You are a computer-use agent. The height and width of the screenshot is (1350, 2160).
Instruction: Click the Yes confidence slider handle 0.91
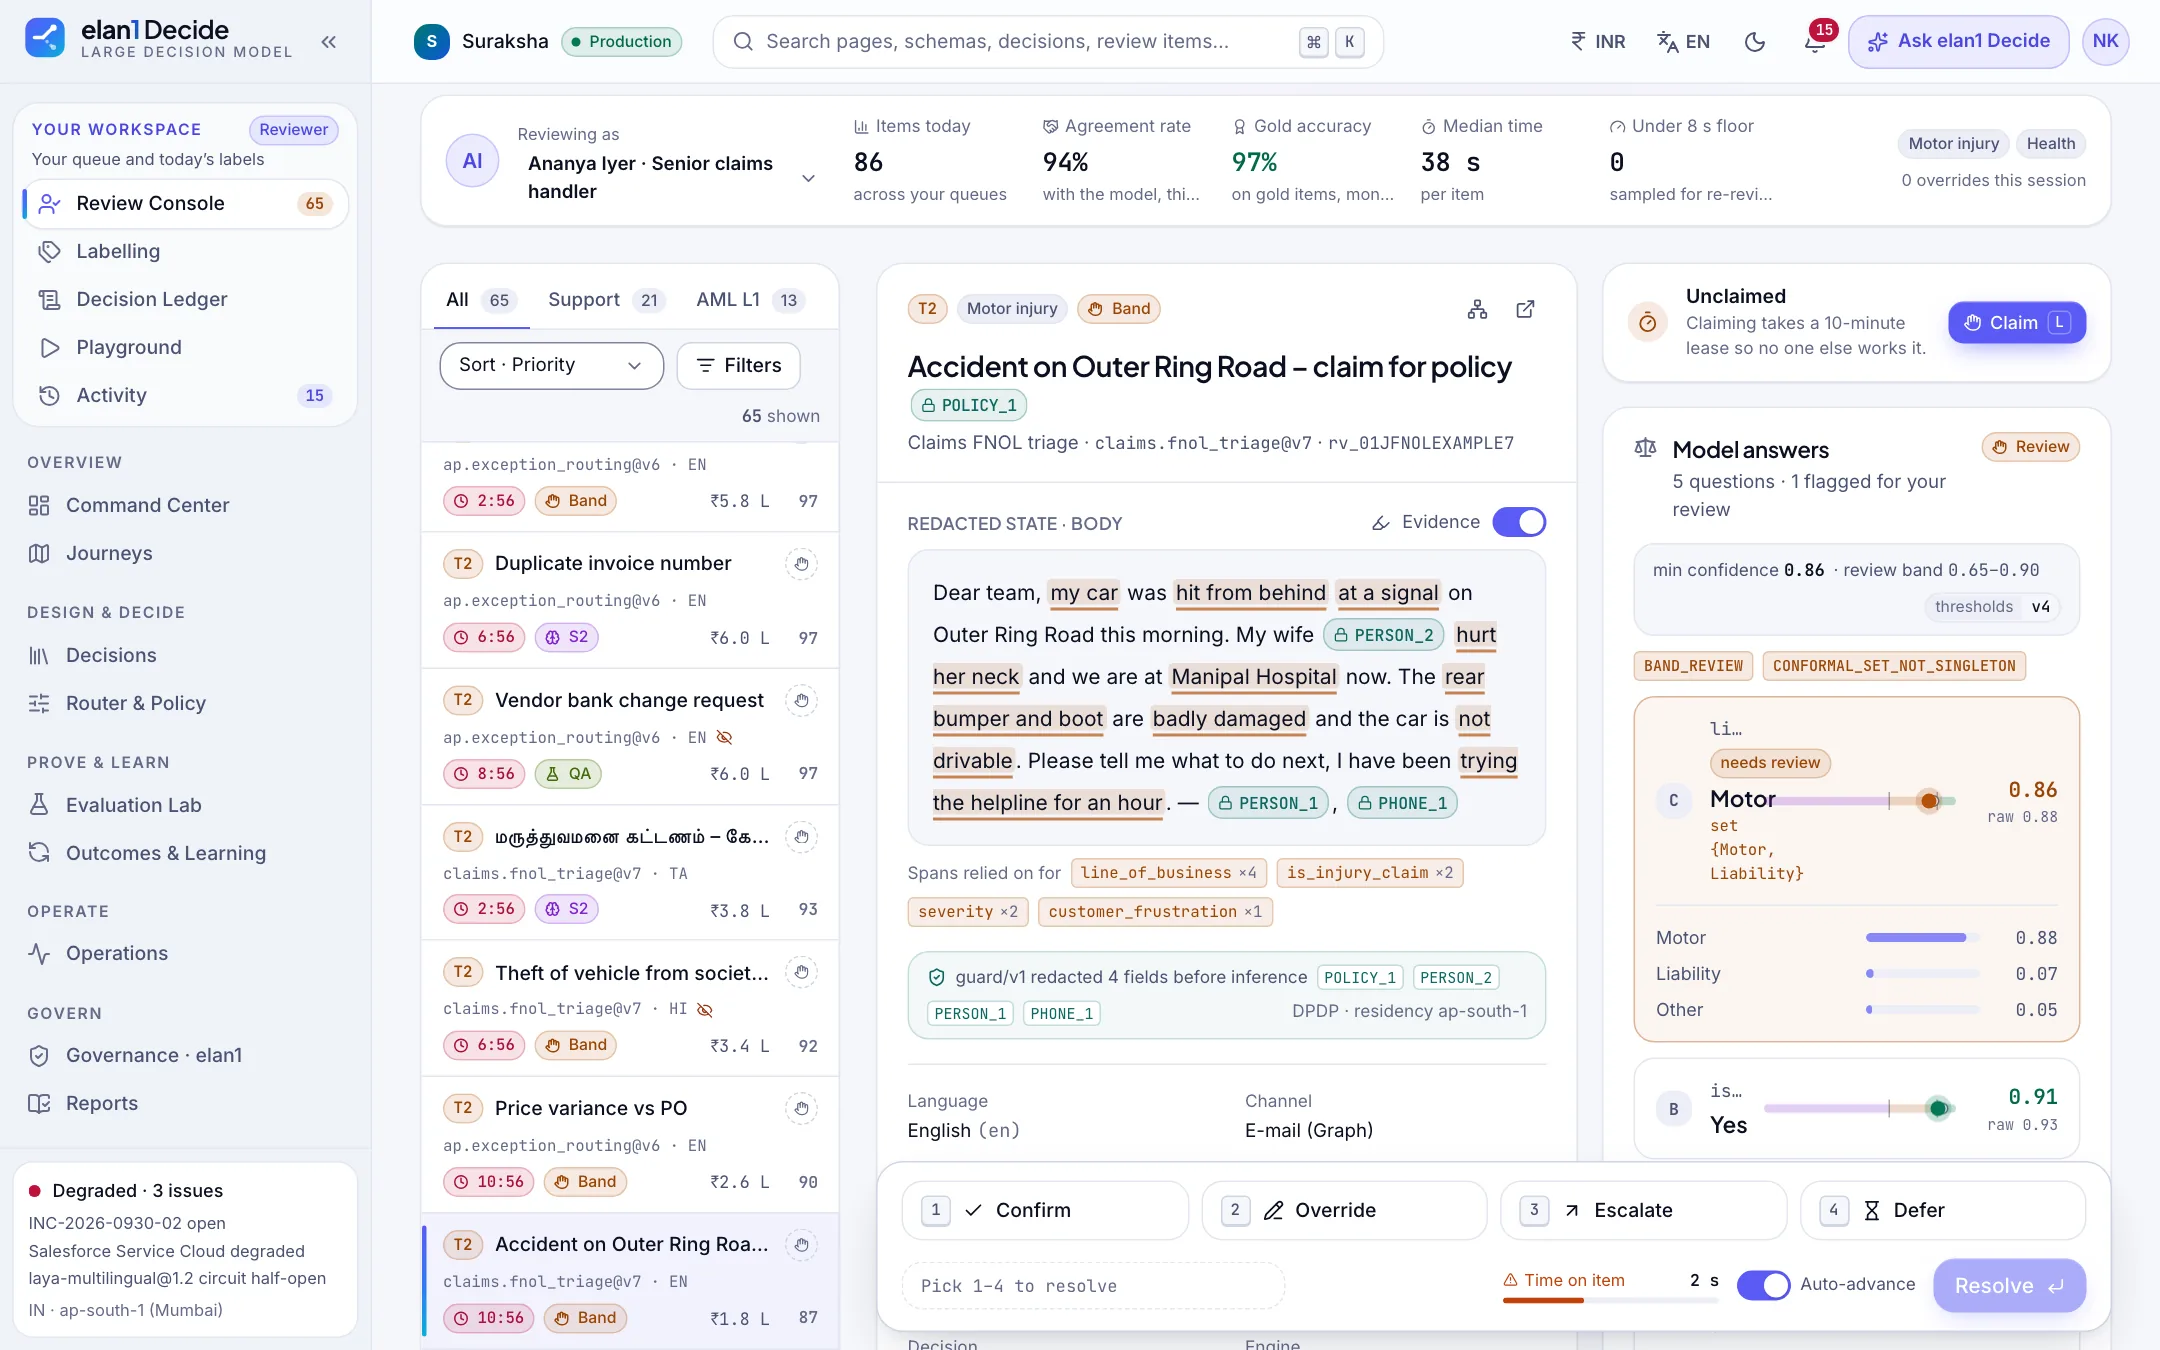1938,1108
